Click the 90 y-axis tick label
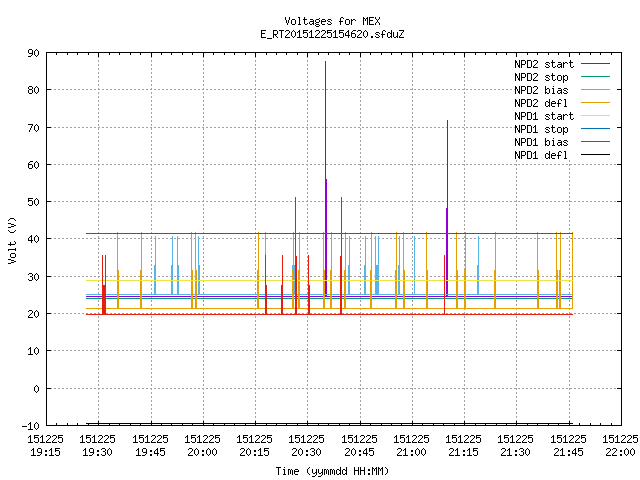The height and width of the screenshot is (480, 640). click(x=33, y=53)
